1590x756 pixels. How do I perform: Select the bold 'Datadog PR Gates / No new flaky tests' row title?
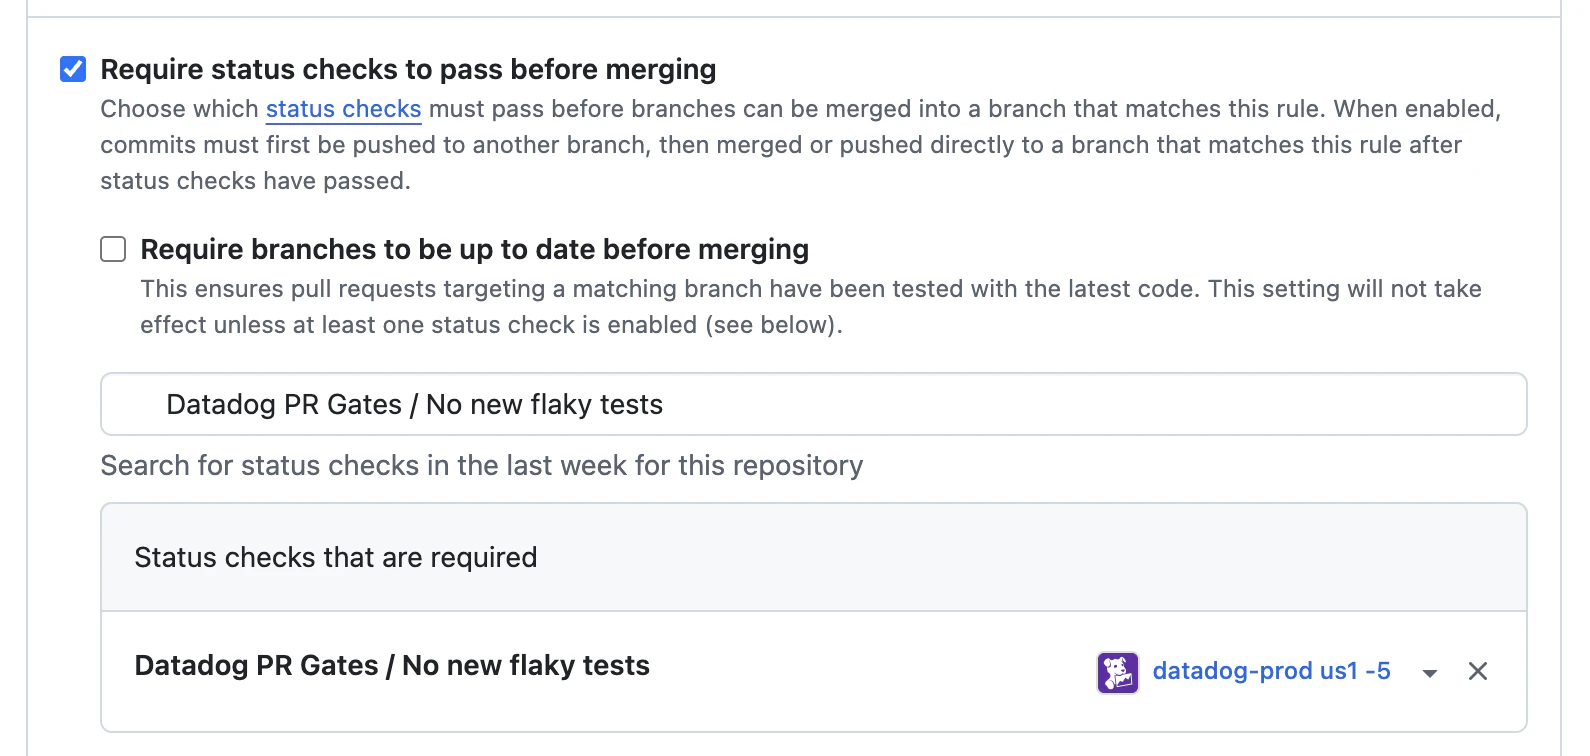click(392, 666)
